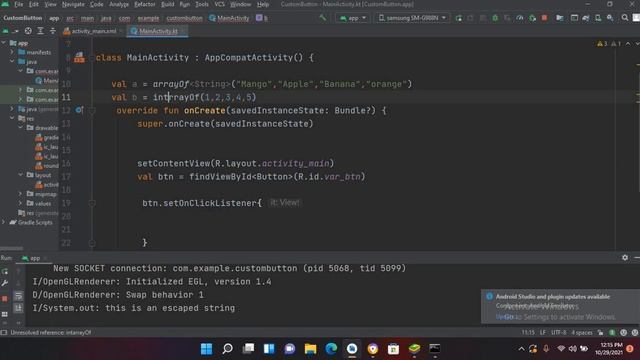Stop the process with the Run panel's red square

pyautogui.click(x=5, y=299)
